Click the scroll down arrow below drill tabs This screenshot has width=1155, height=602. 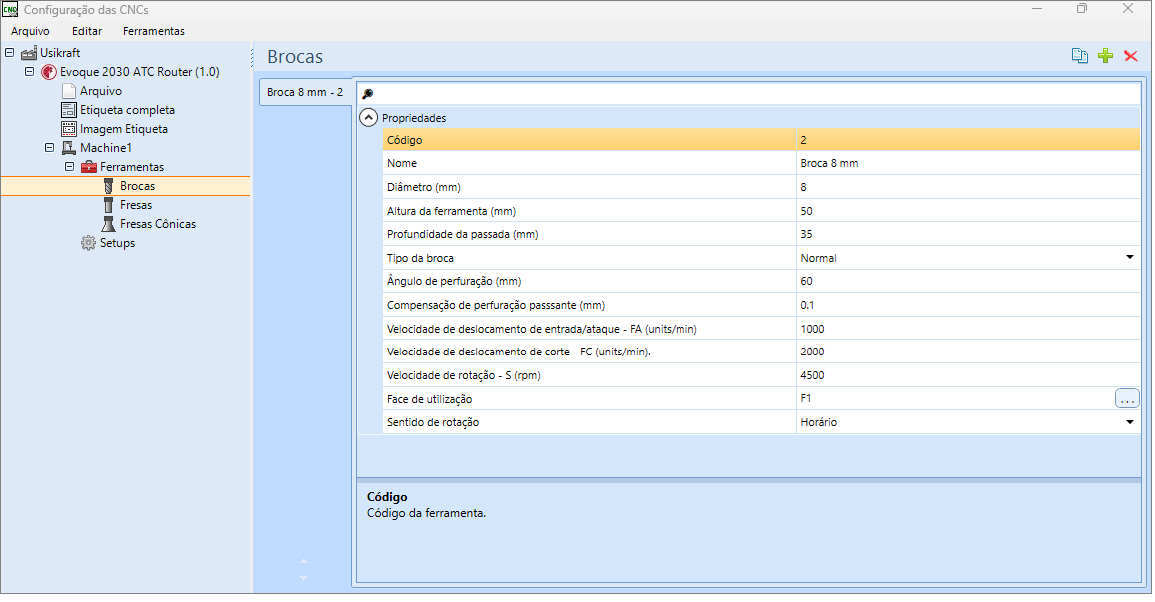click(303, 578)
